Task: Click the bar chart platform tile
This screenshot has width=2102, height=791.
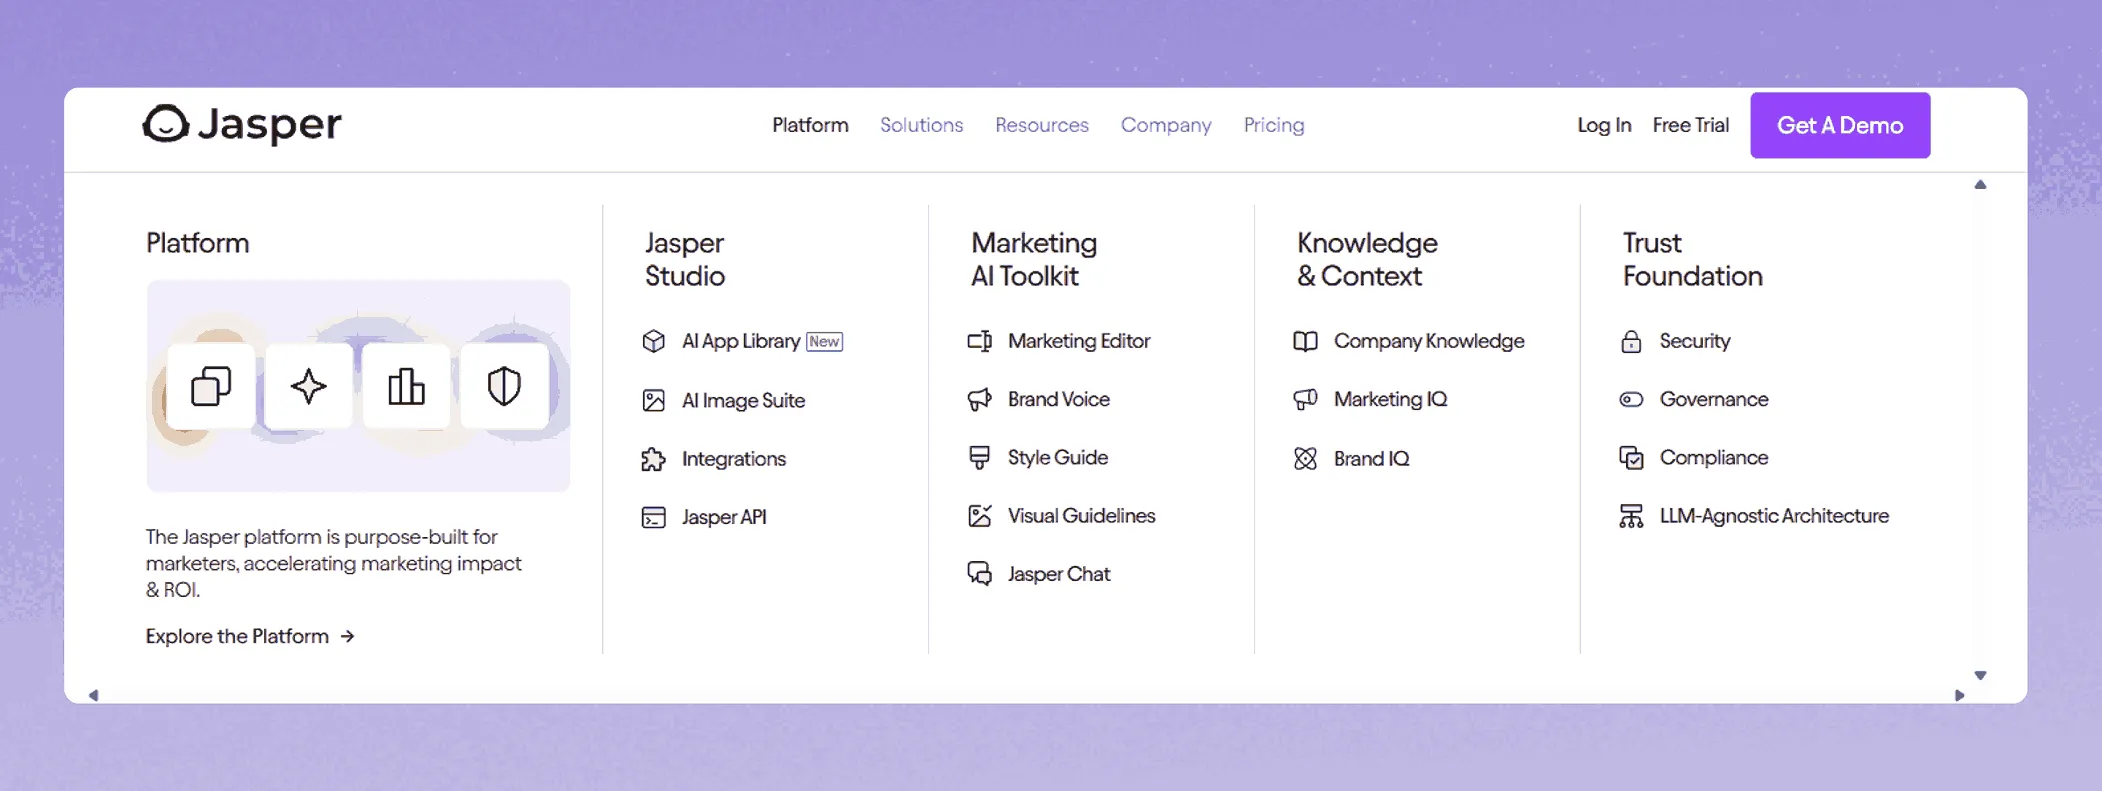Action: click(x=406, y=386)
